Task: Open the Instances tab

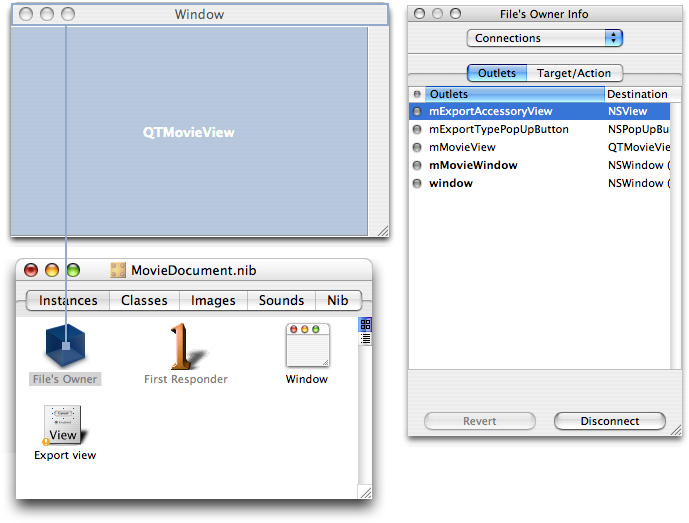Action: [68, 300]
